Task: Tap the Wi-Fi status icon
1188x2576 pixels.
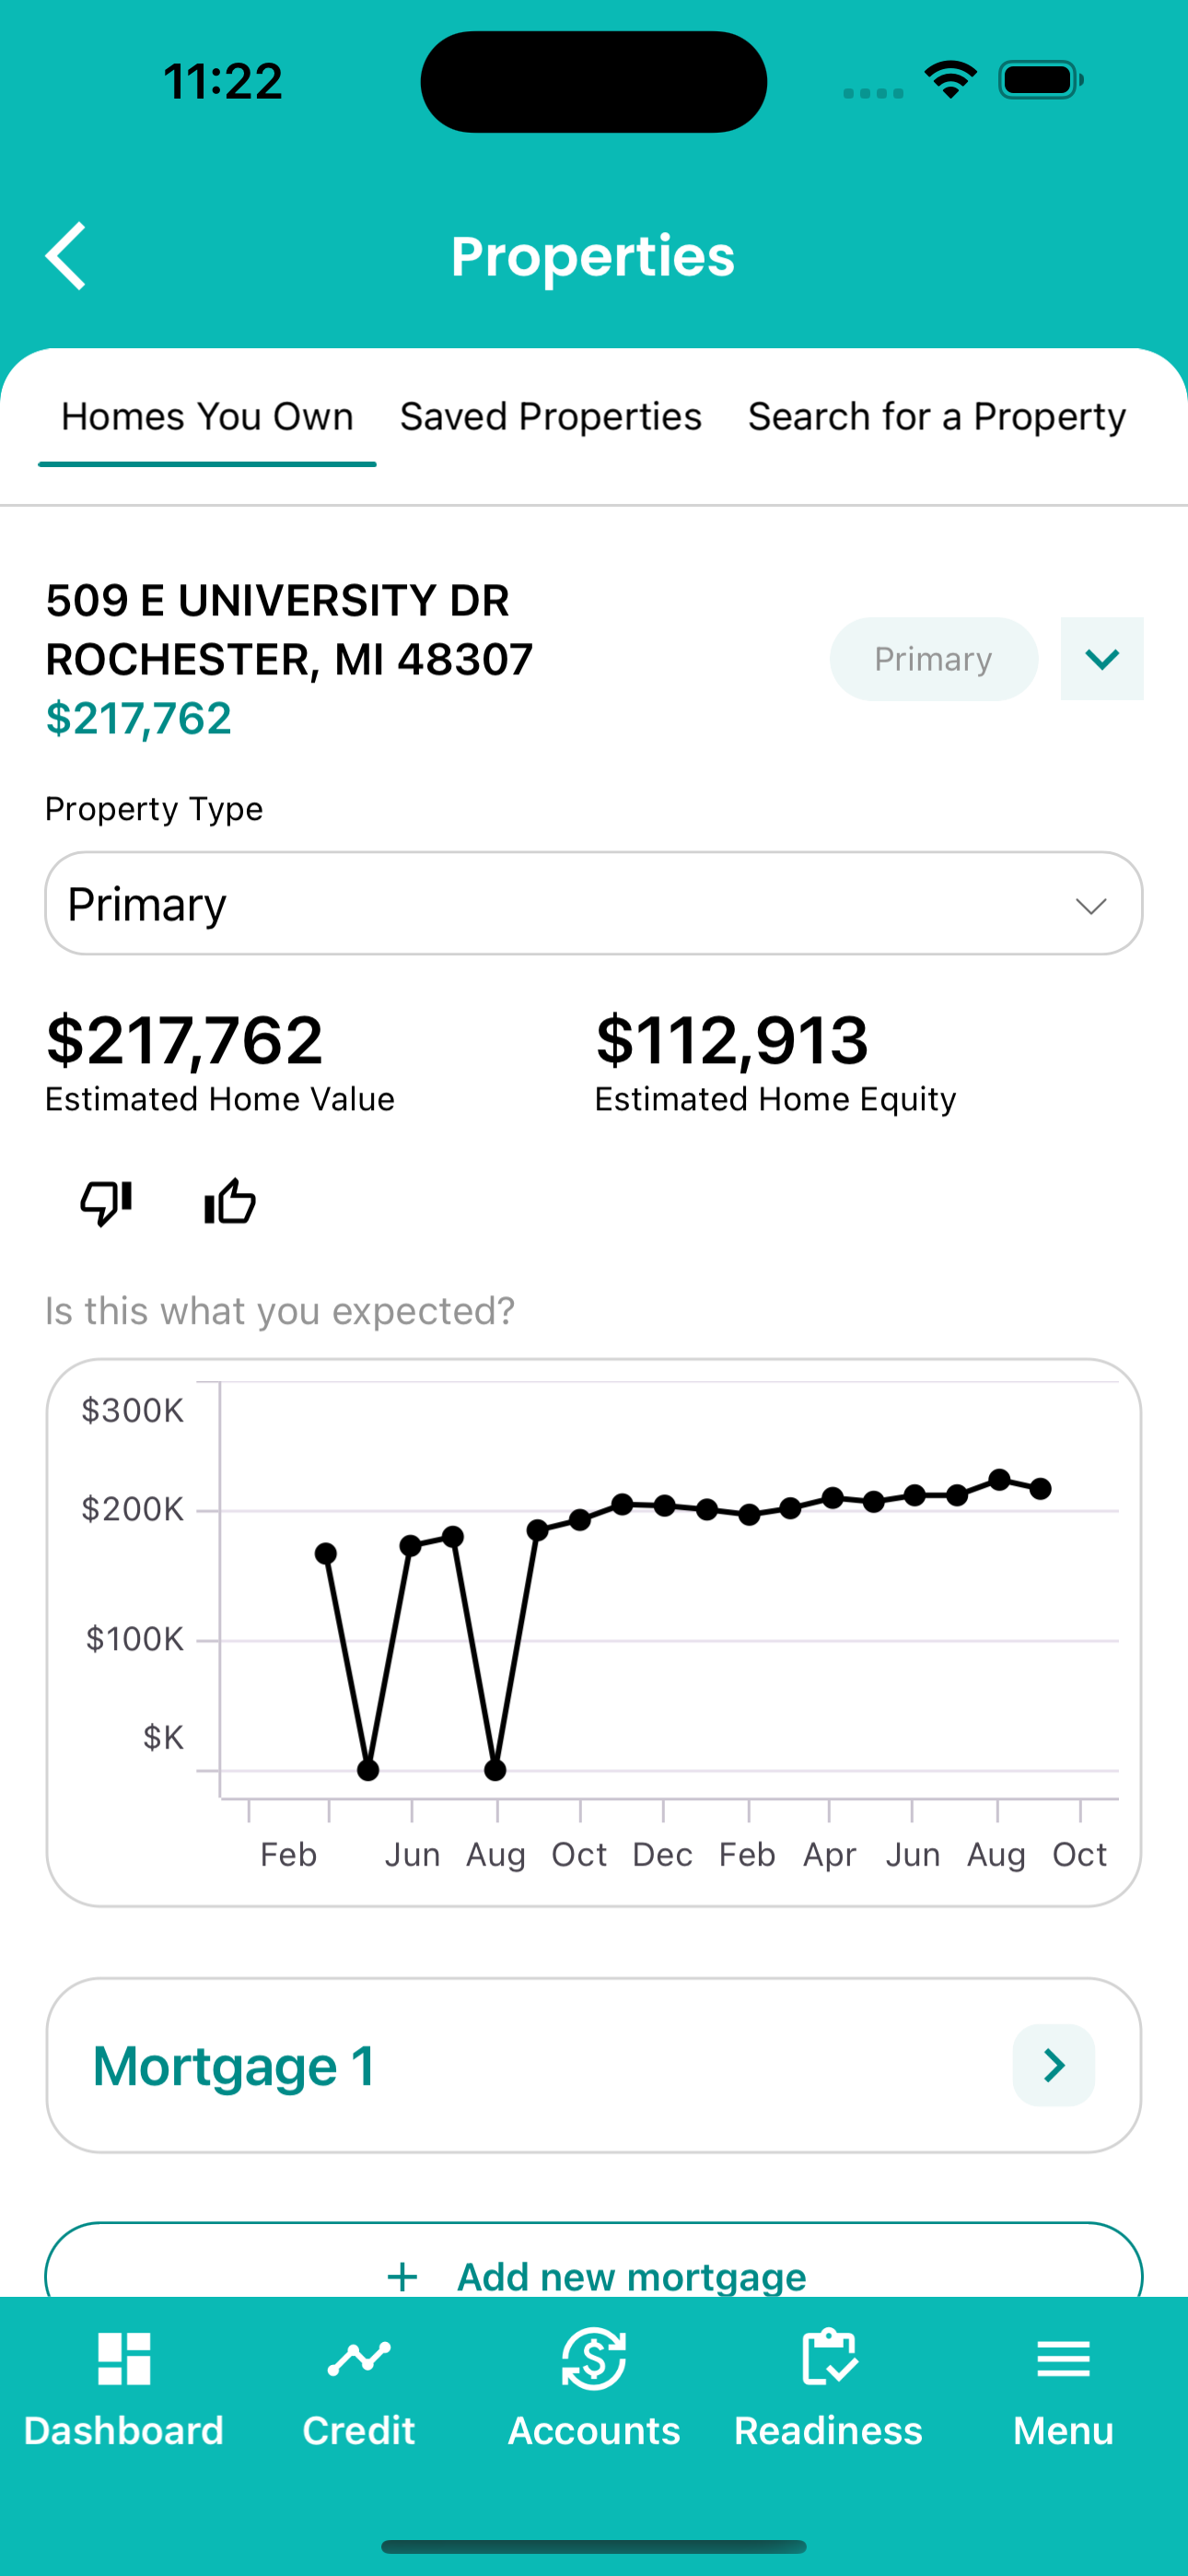Action: click(950, 80)
